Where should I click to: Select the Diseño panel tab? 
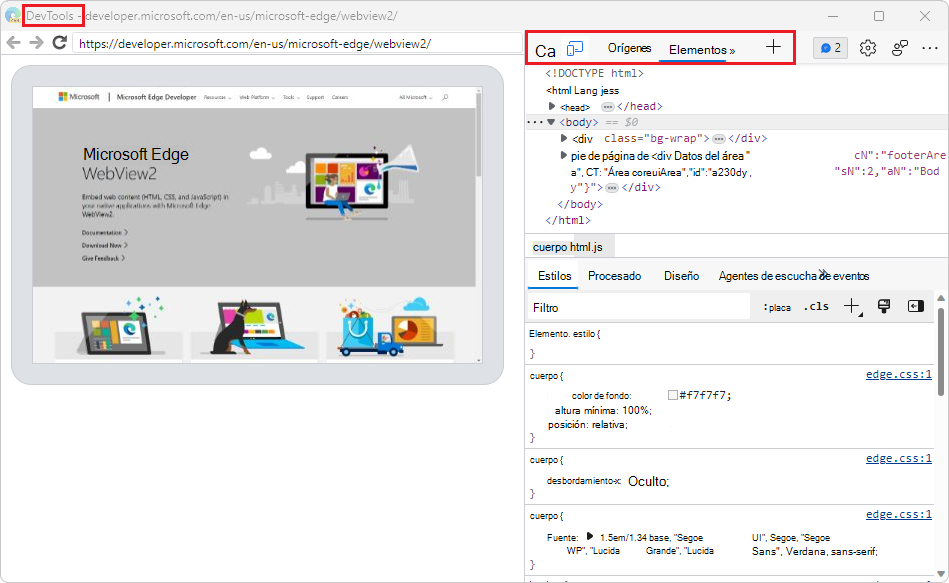(x=681, y=275)
